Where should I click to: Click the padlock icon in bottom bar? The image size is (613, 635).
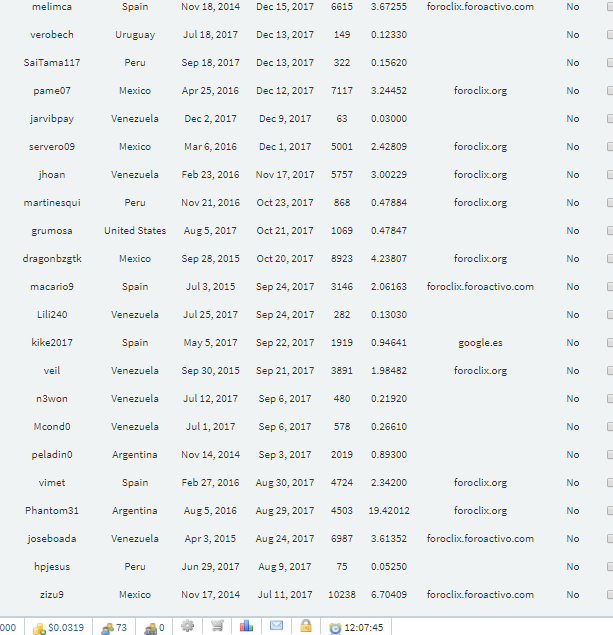[x=306, y=626]
